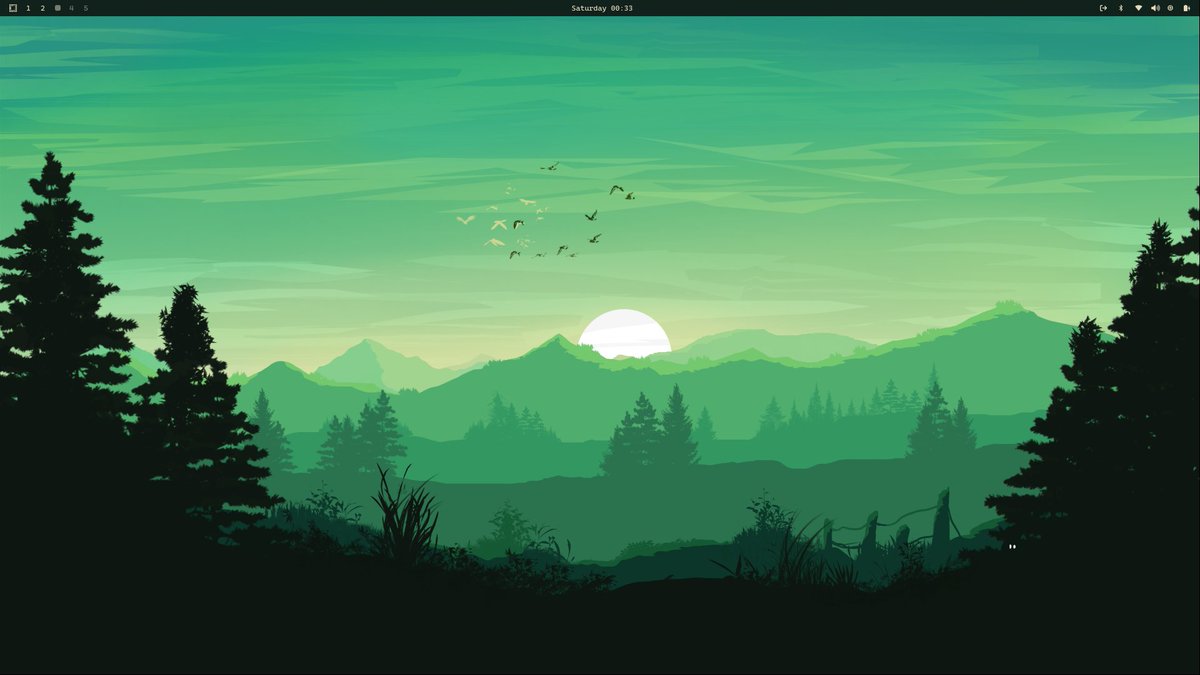Switch to workspace 4

[x=71, y=8]
